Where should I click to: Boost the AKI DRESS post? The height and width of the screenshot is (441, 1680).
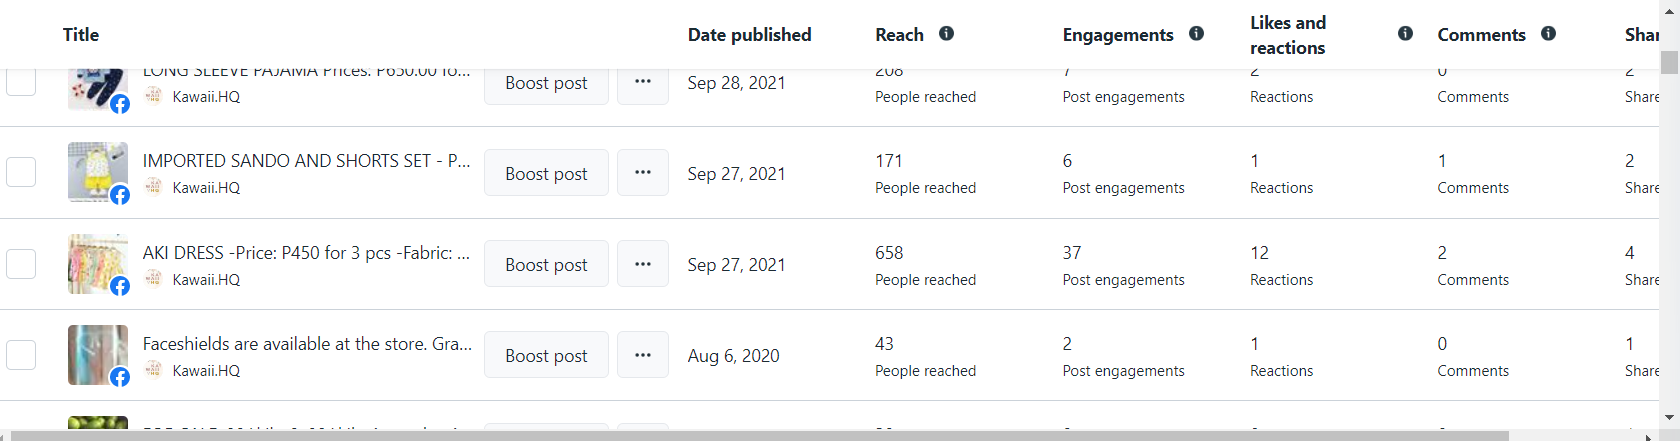coord(547,264)
